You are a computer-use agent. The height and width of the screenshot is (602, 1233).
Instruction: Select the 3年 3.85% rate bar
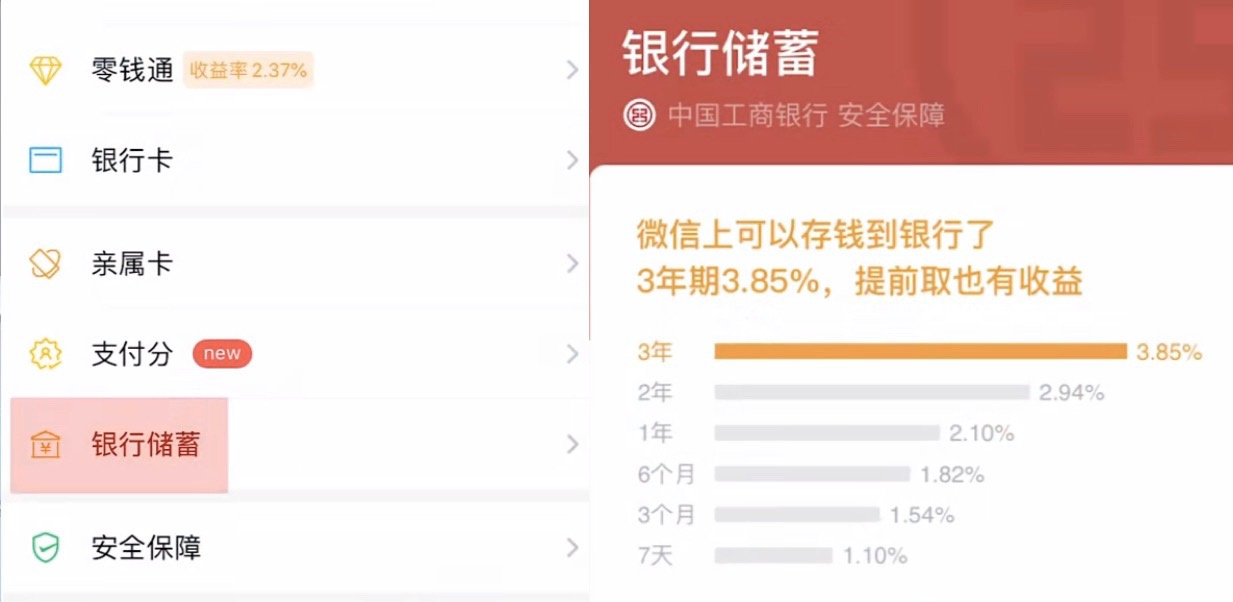coord(920,352)
